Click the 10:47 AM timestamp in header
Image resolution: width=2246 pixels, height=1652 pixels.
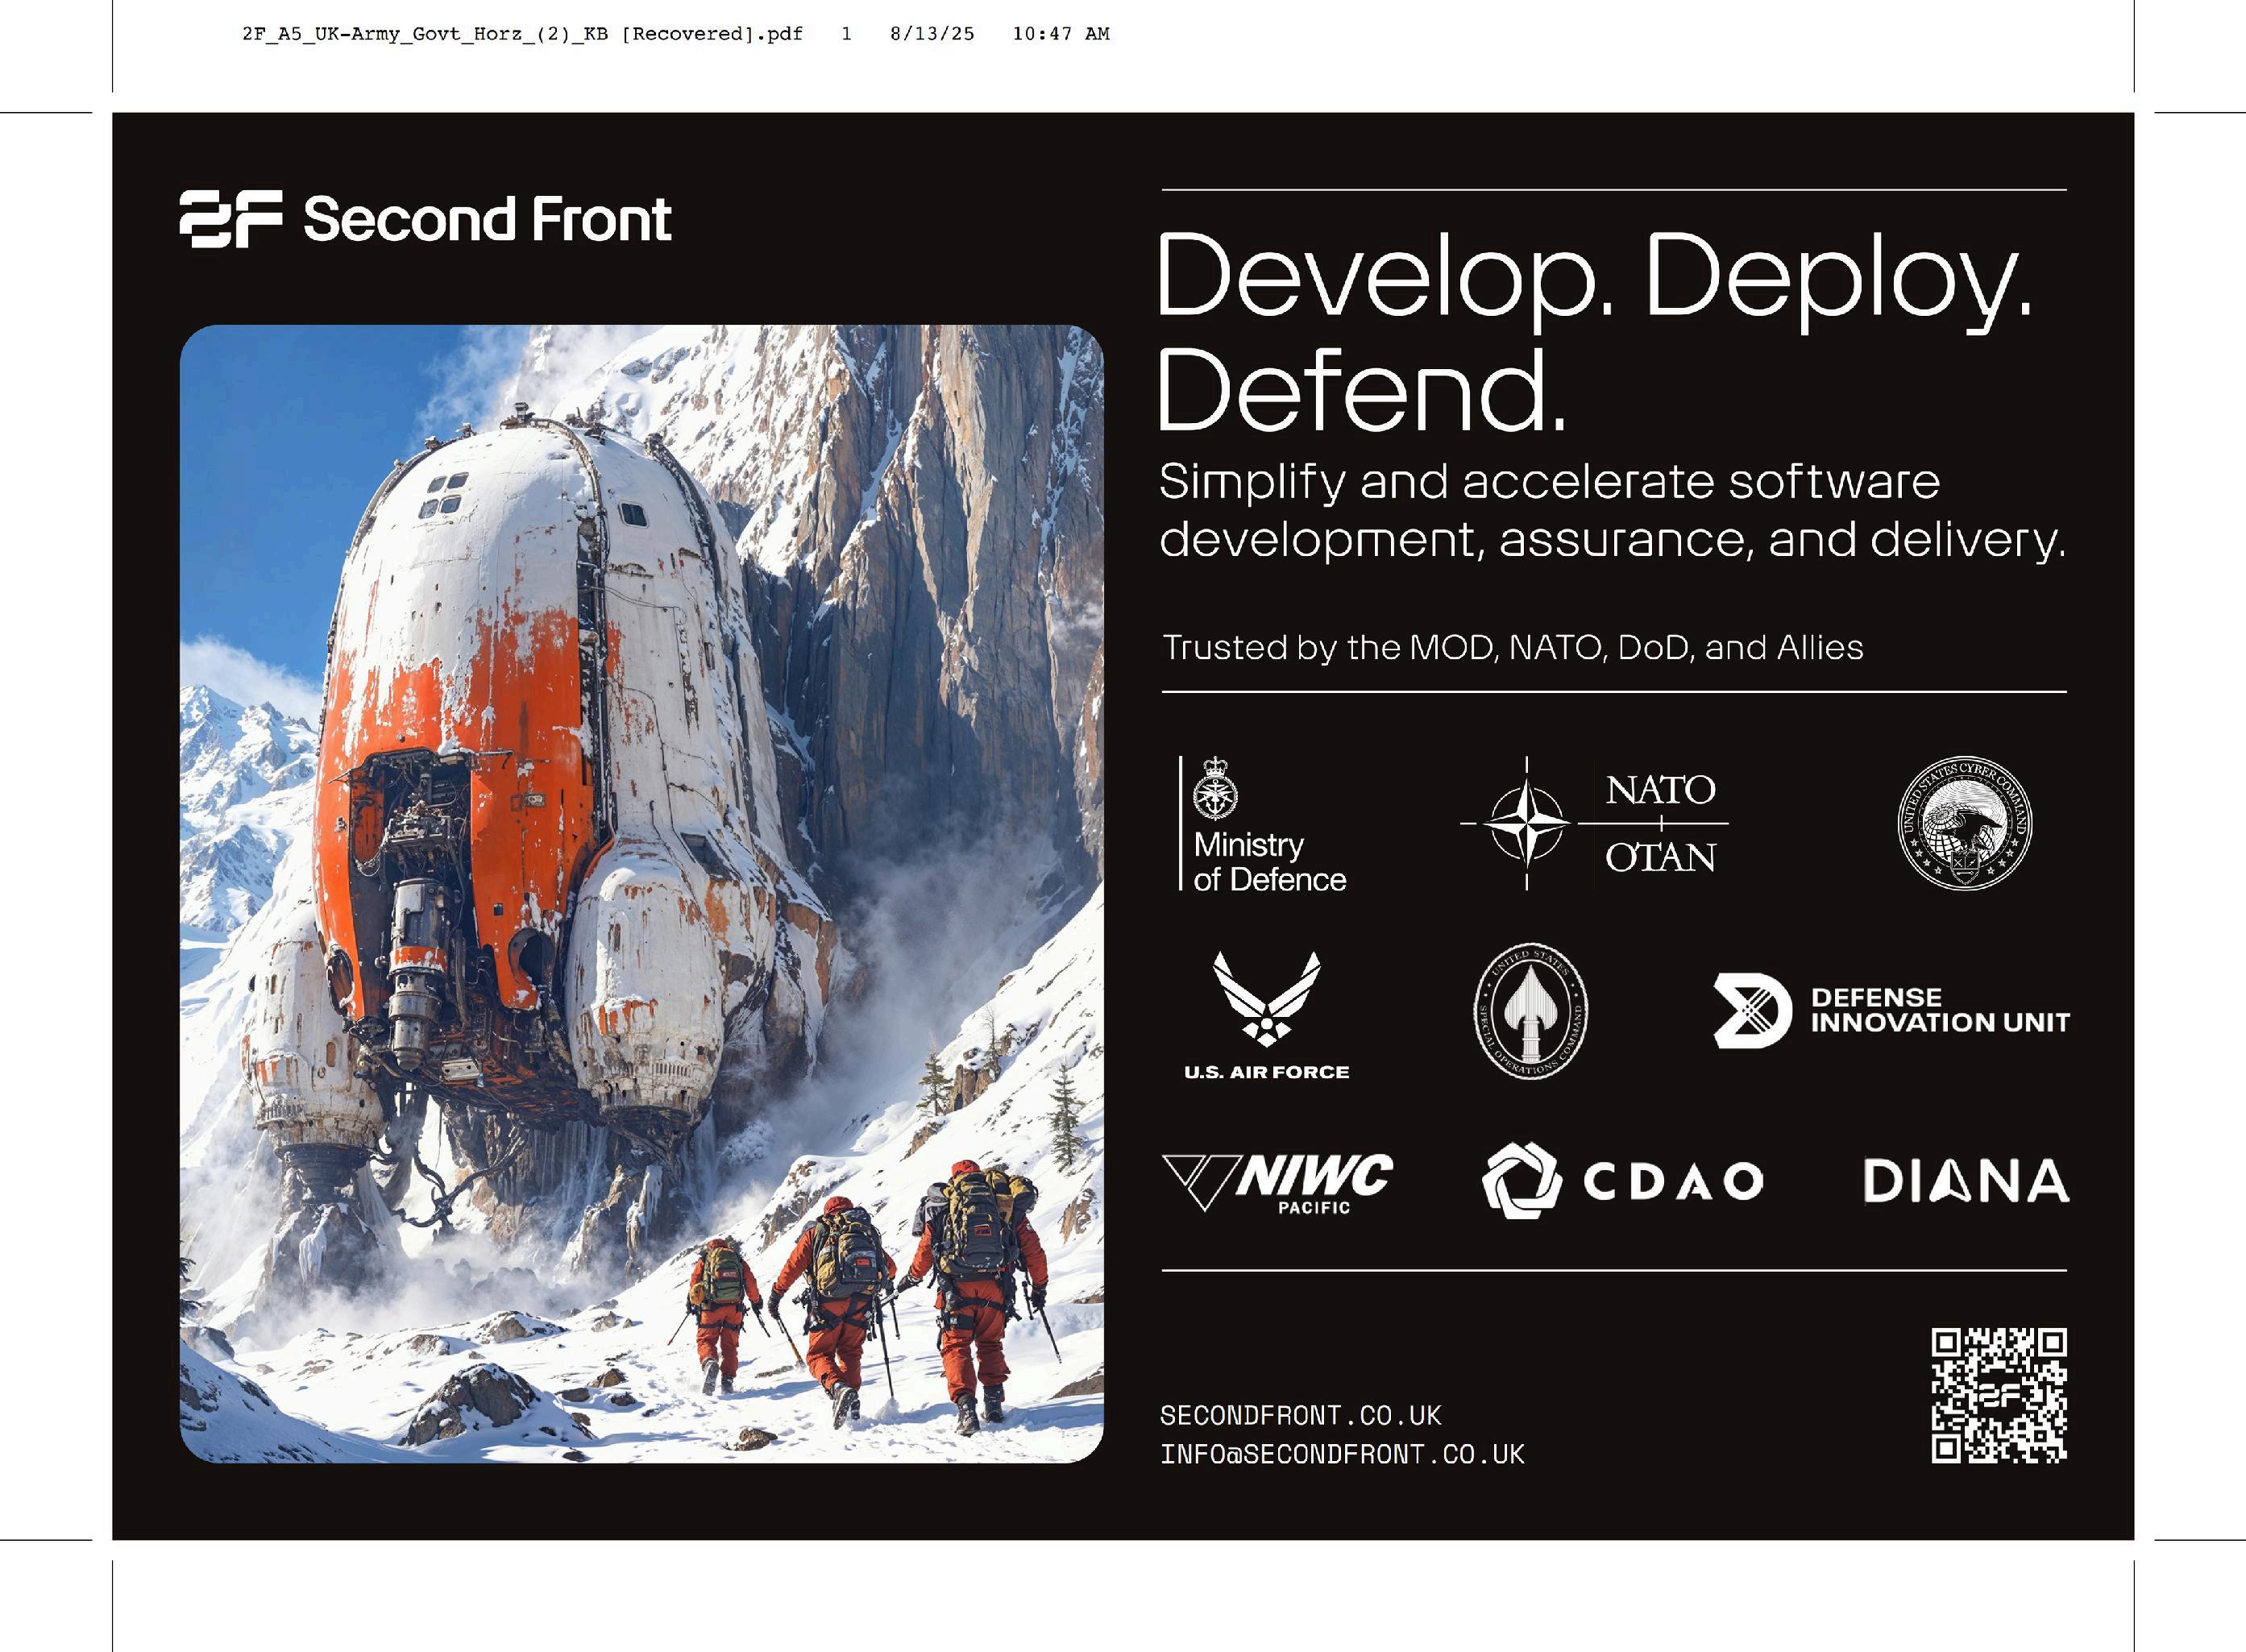tap(1060, 34)
